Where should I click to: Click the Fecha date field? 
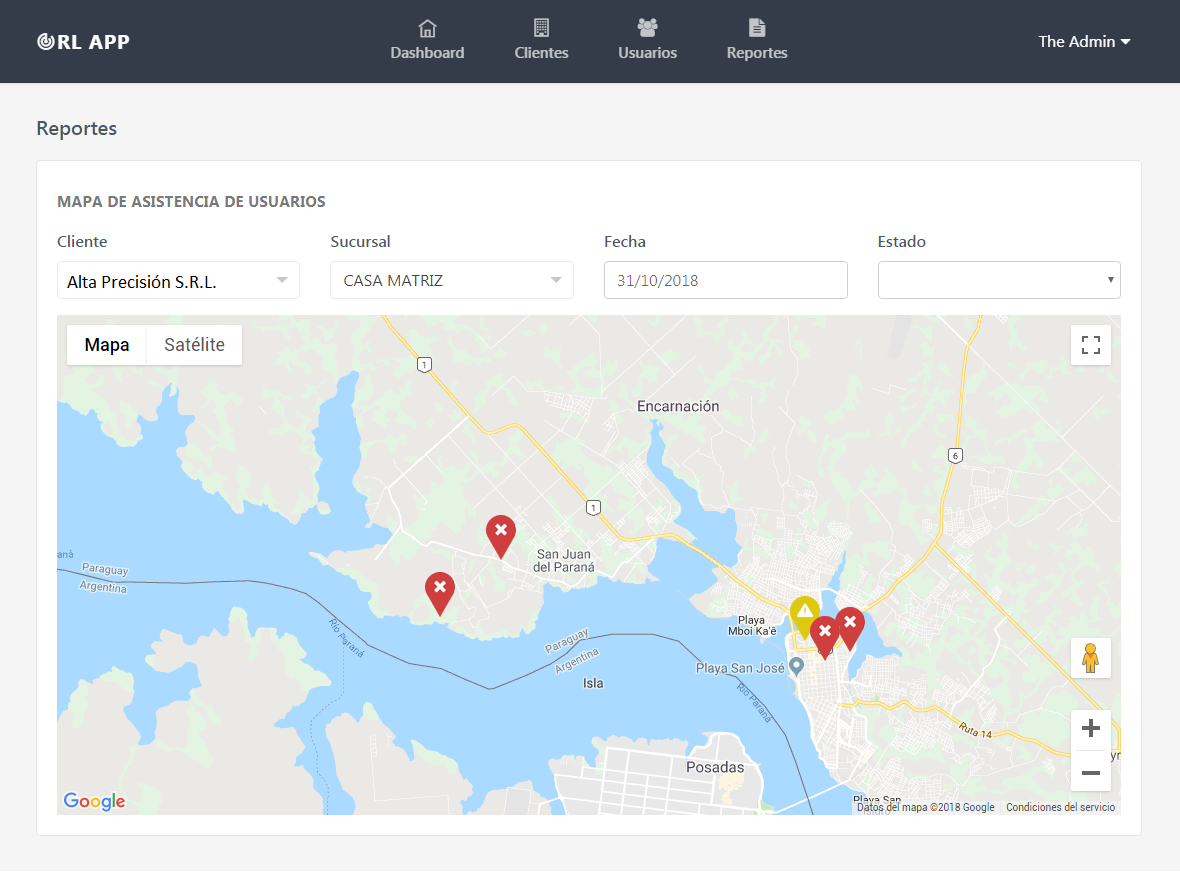click(x=725, y=281)
